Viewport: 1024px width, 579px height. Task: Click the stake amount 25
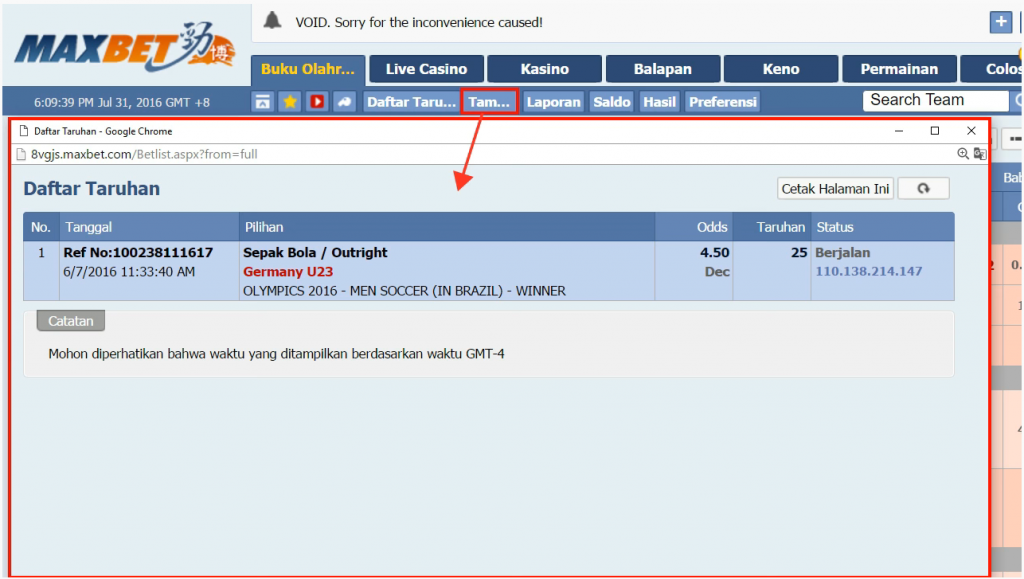coord(799,253)
